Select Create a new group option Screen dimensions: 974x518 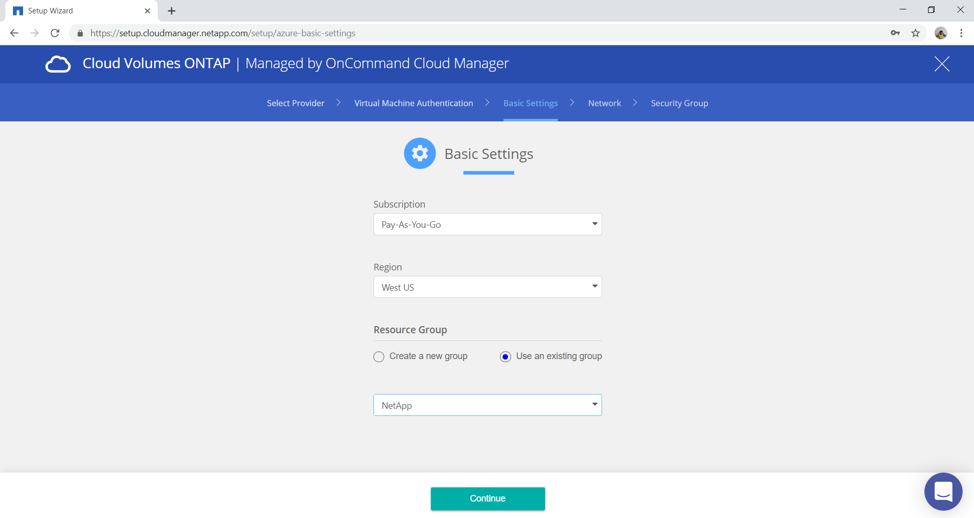point(379,357)
